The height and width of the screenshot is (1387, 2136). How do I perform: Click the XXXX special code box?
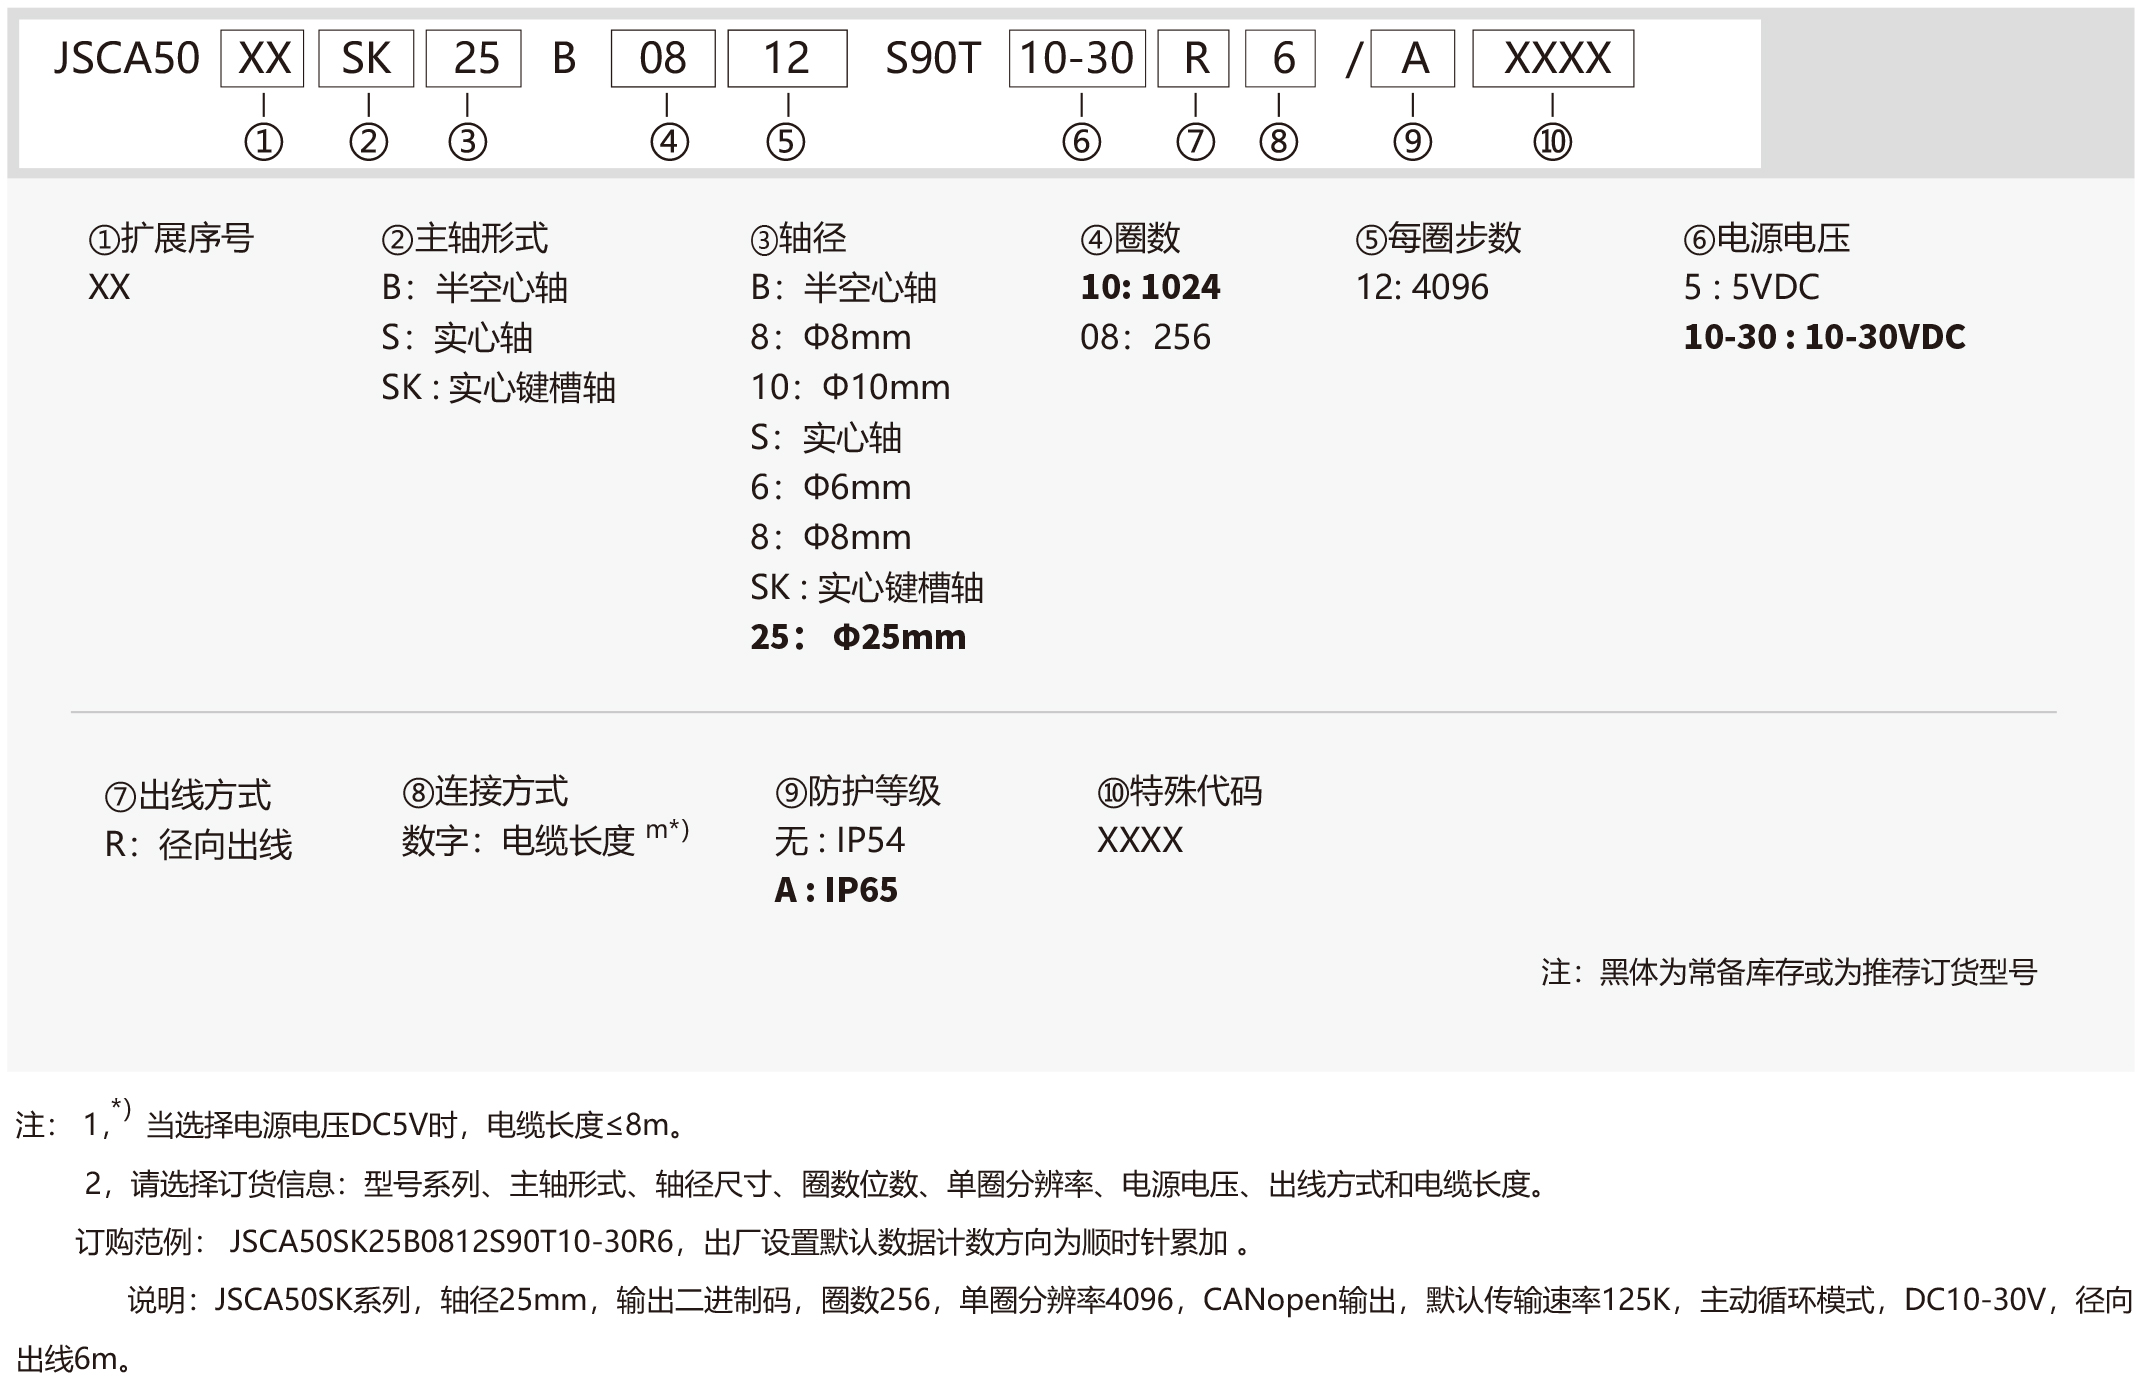pyautogui.click(x=1553, y=59)
